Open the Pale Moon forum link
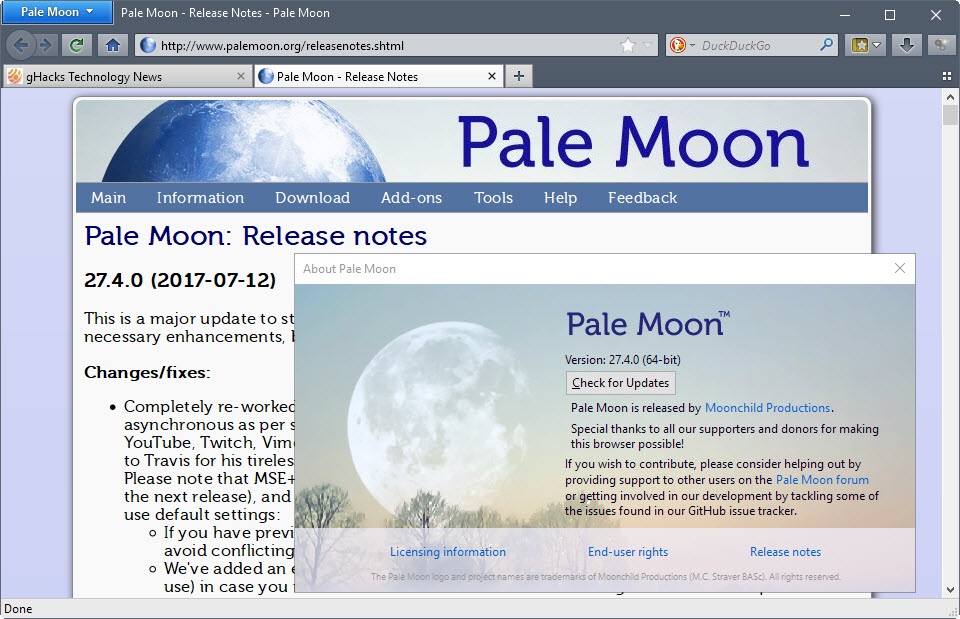Screen dimensions: 960x619 tap(822, 479)
